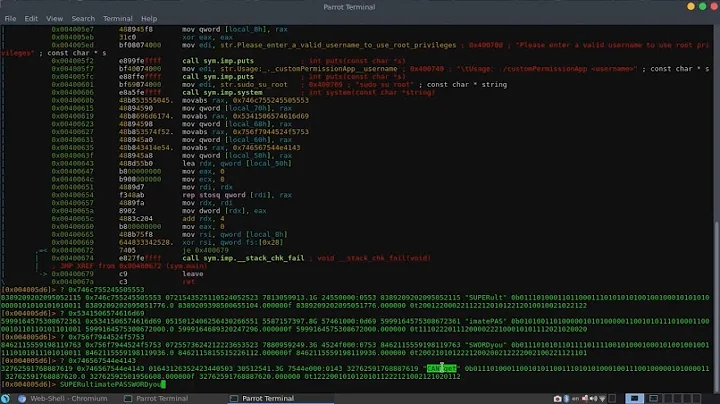Click 'add rdx, 4' instruction
Image resolution: width=720 pixels, height=404 pixels.
(x=203, y=219)
